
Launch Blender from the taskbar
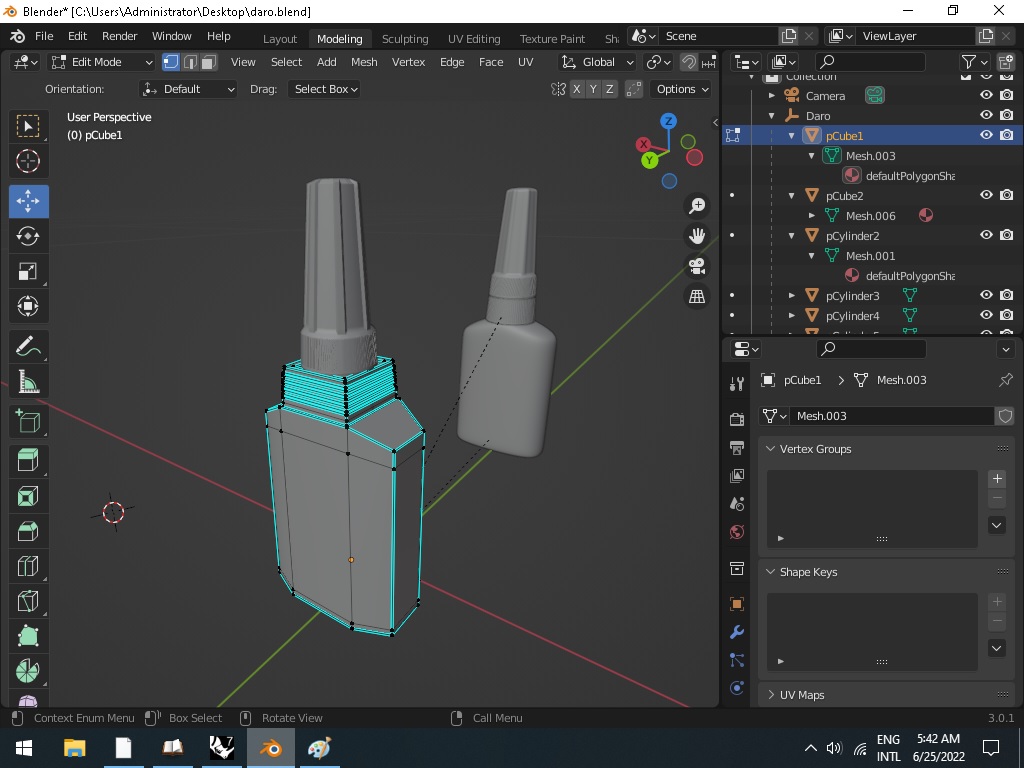270,747
